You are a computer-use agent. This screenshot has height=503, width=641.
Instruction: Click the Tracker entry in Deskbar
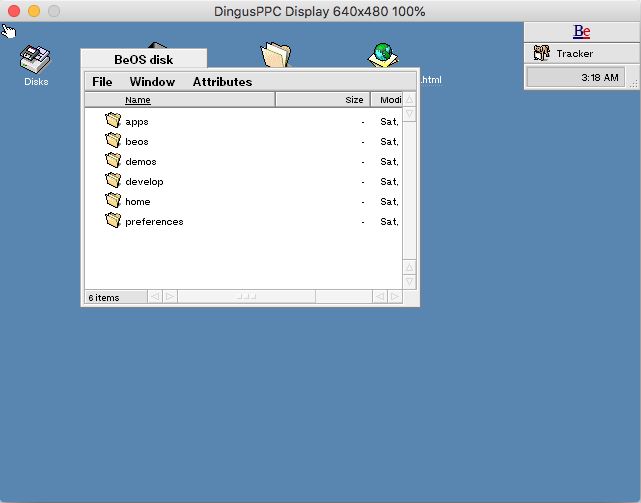[574, 54]
